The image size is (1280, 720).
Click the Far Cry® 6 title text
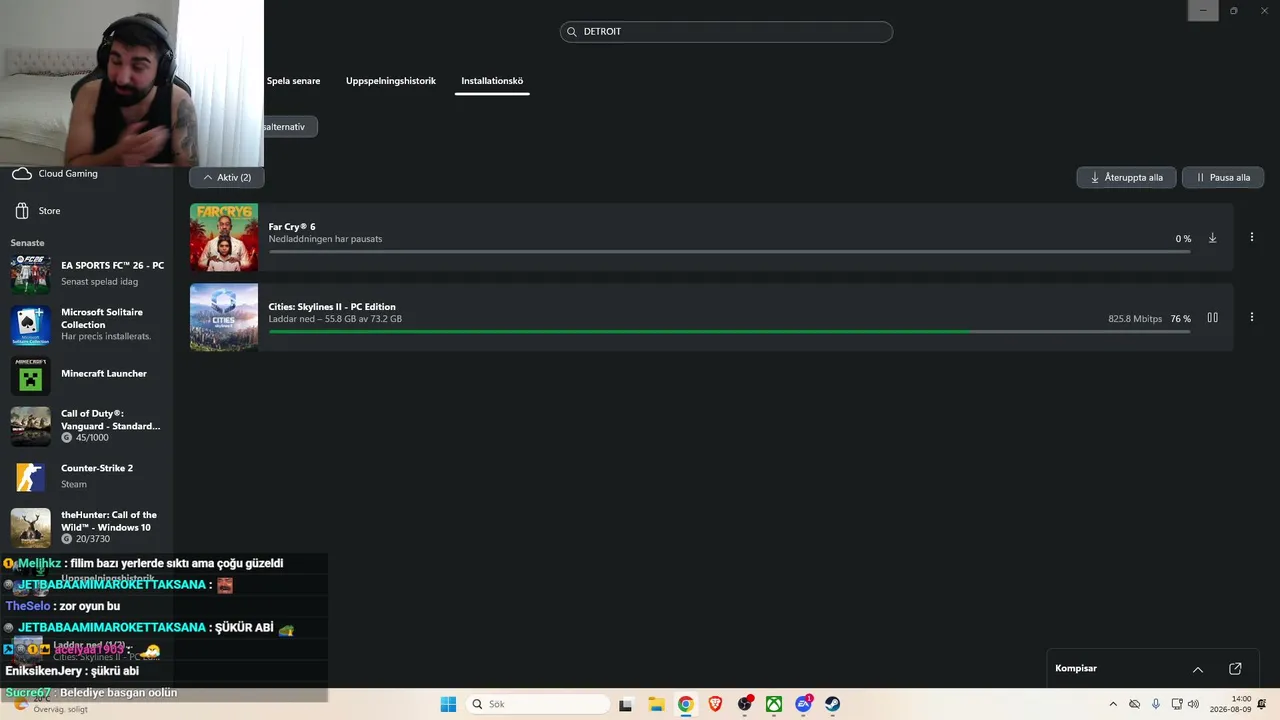click(292, 227)
